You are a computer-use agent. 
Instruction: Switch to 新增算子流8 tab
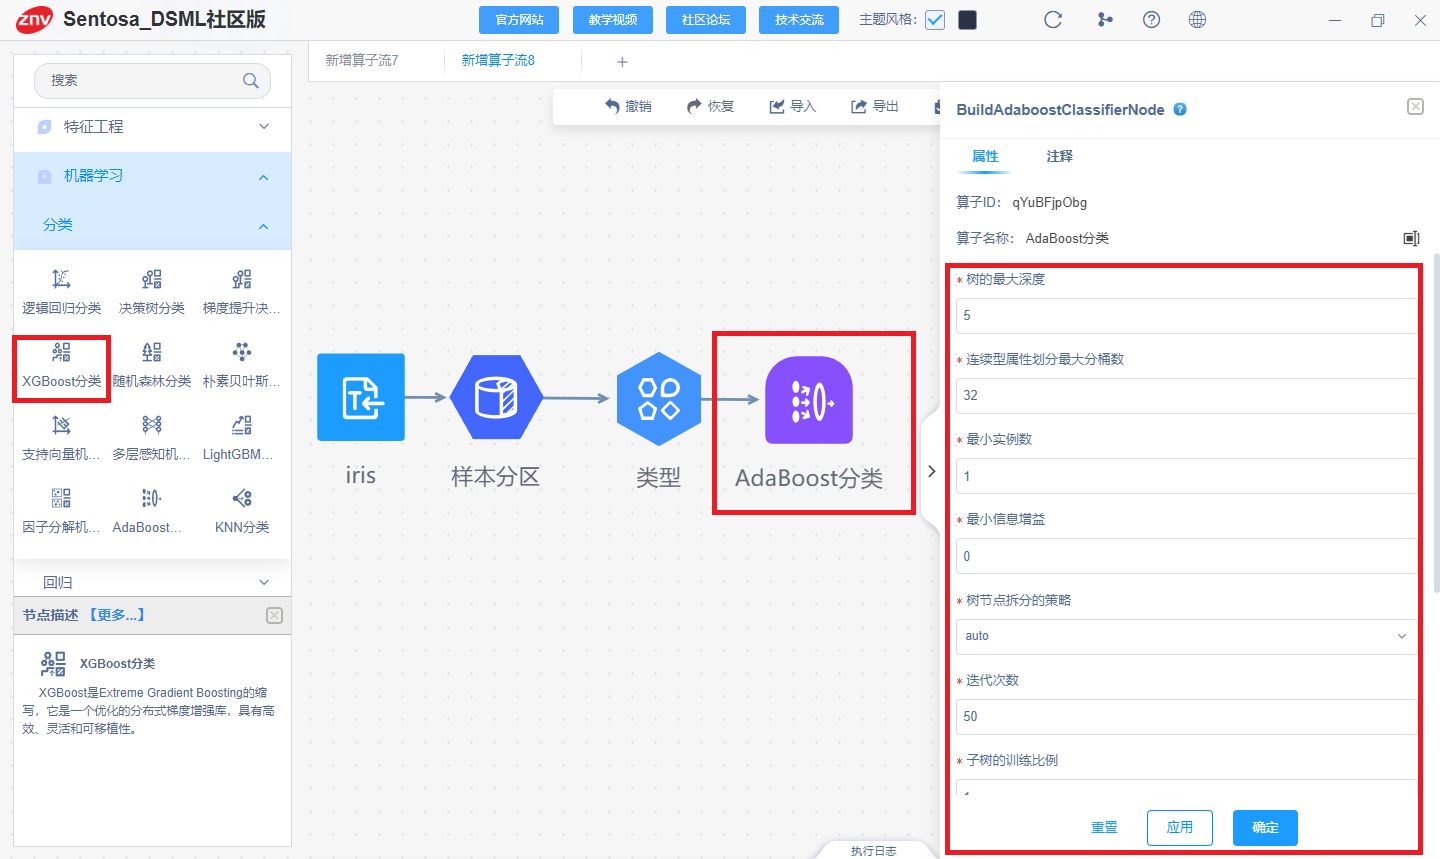(498, 61)
